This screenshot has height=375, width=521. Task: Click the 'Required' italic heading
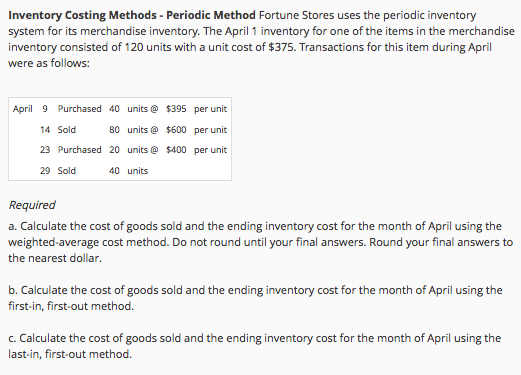point(32,205)
